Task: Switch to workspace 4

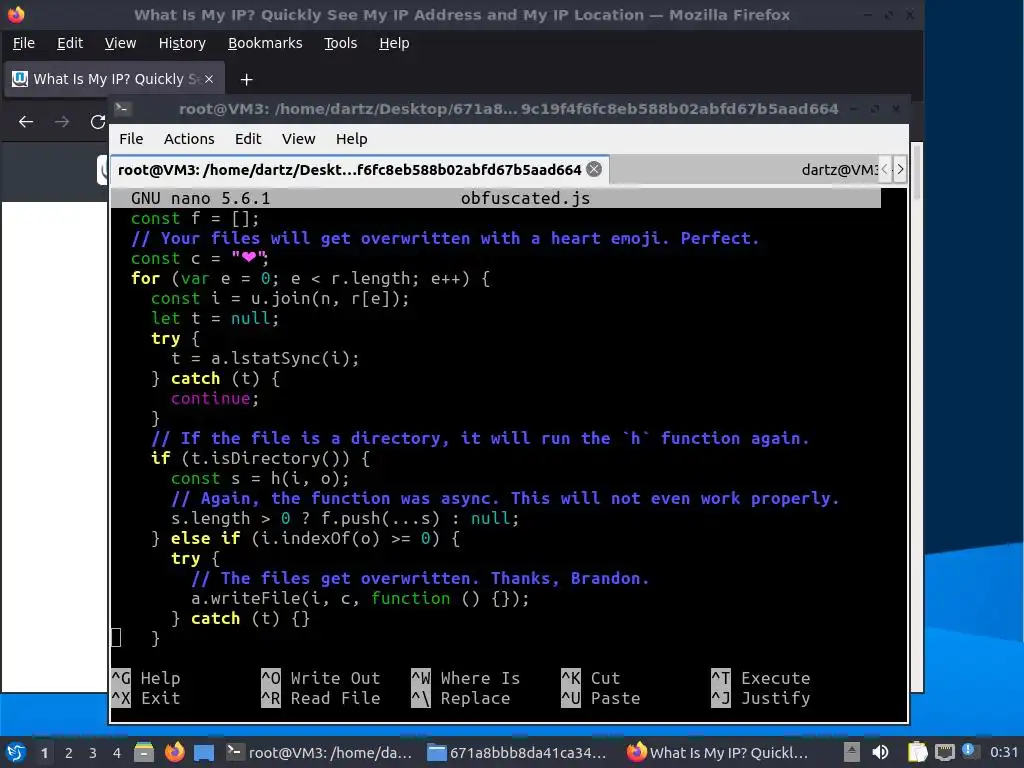Action: tap(117, 753)
